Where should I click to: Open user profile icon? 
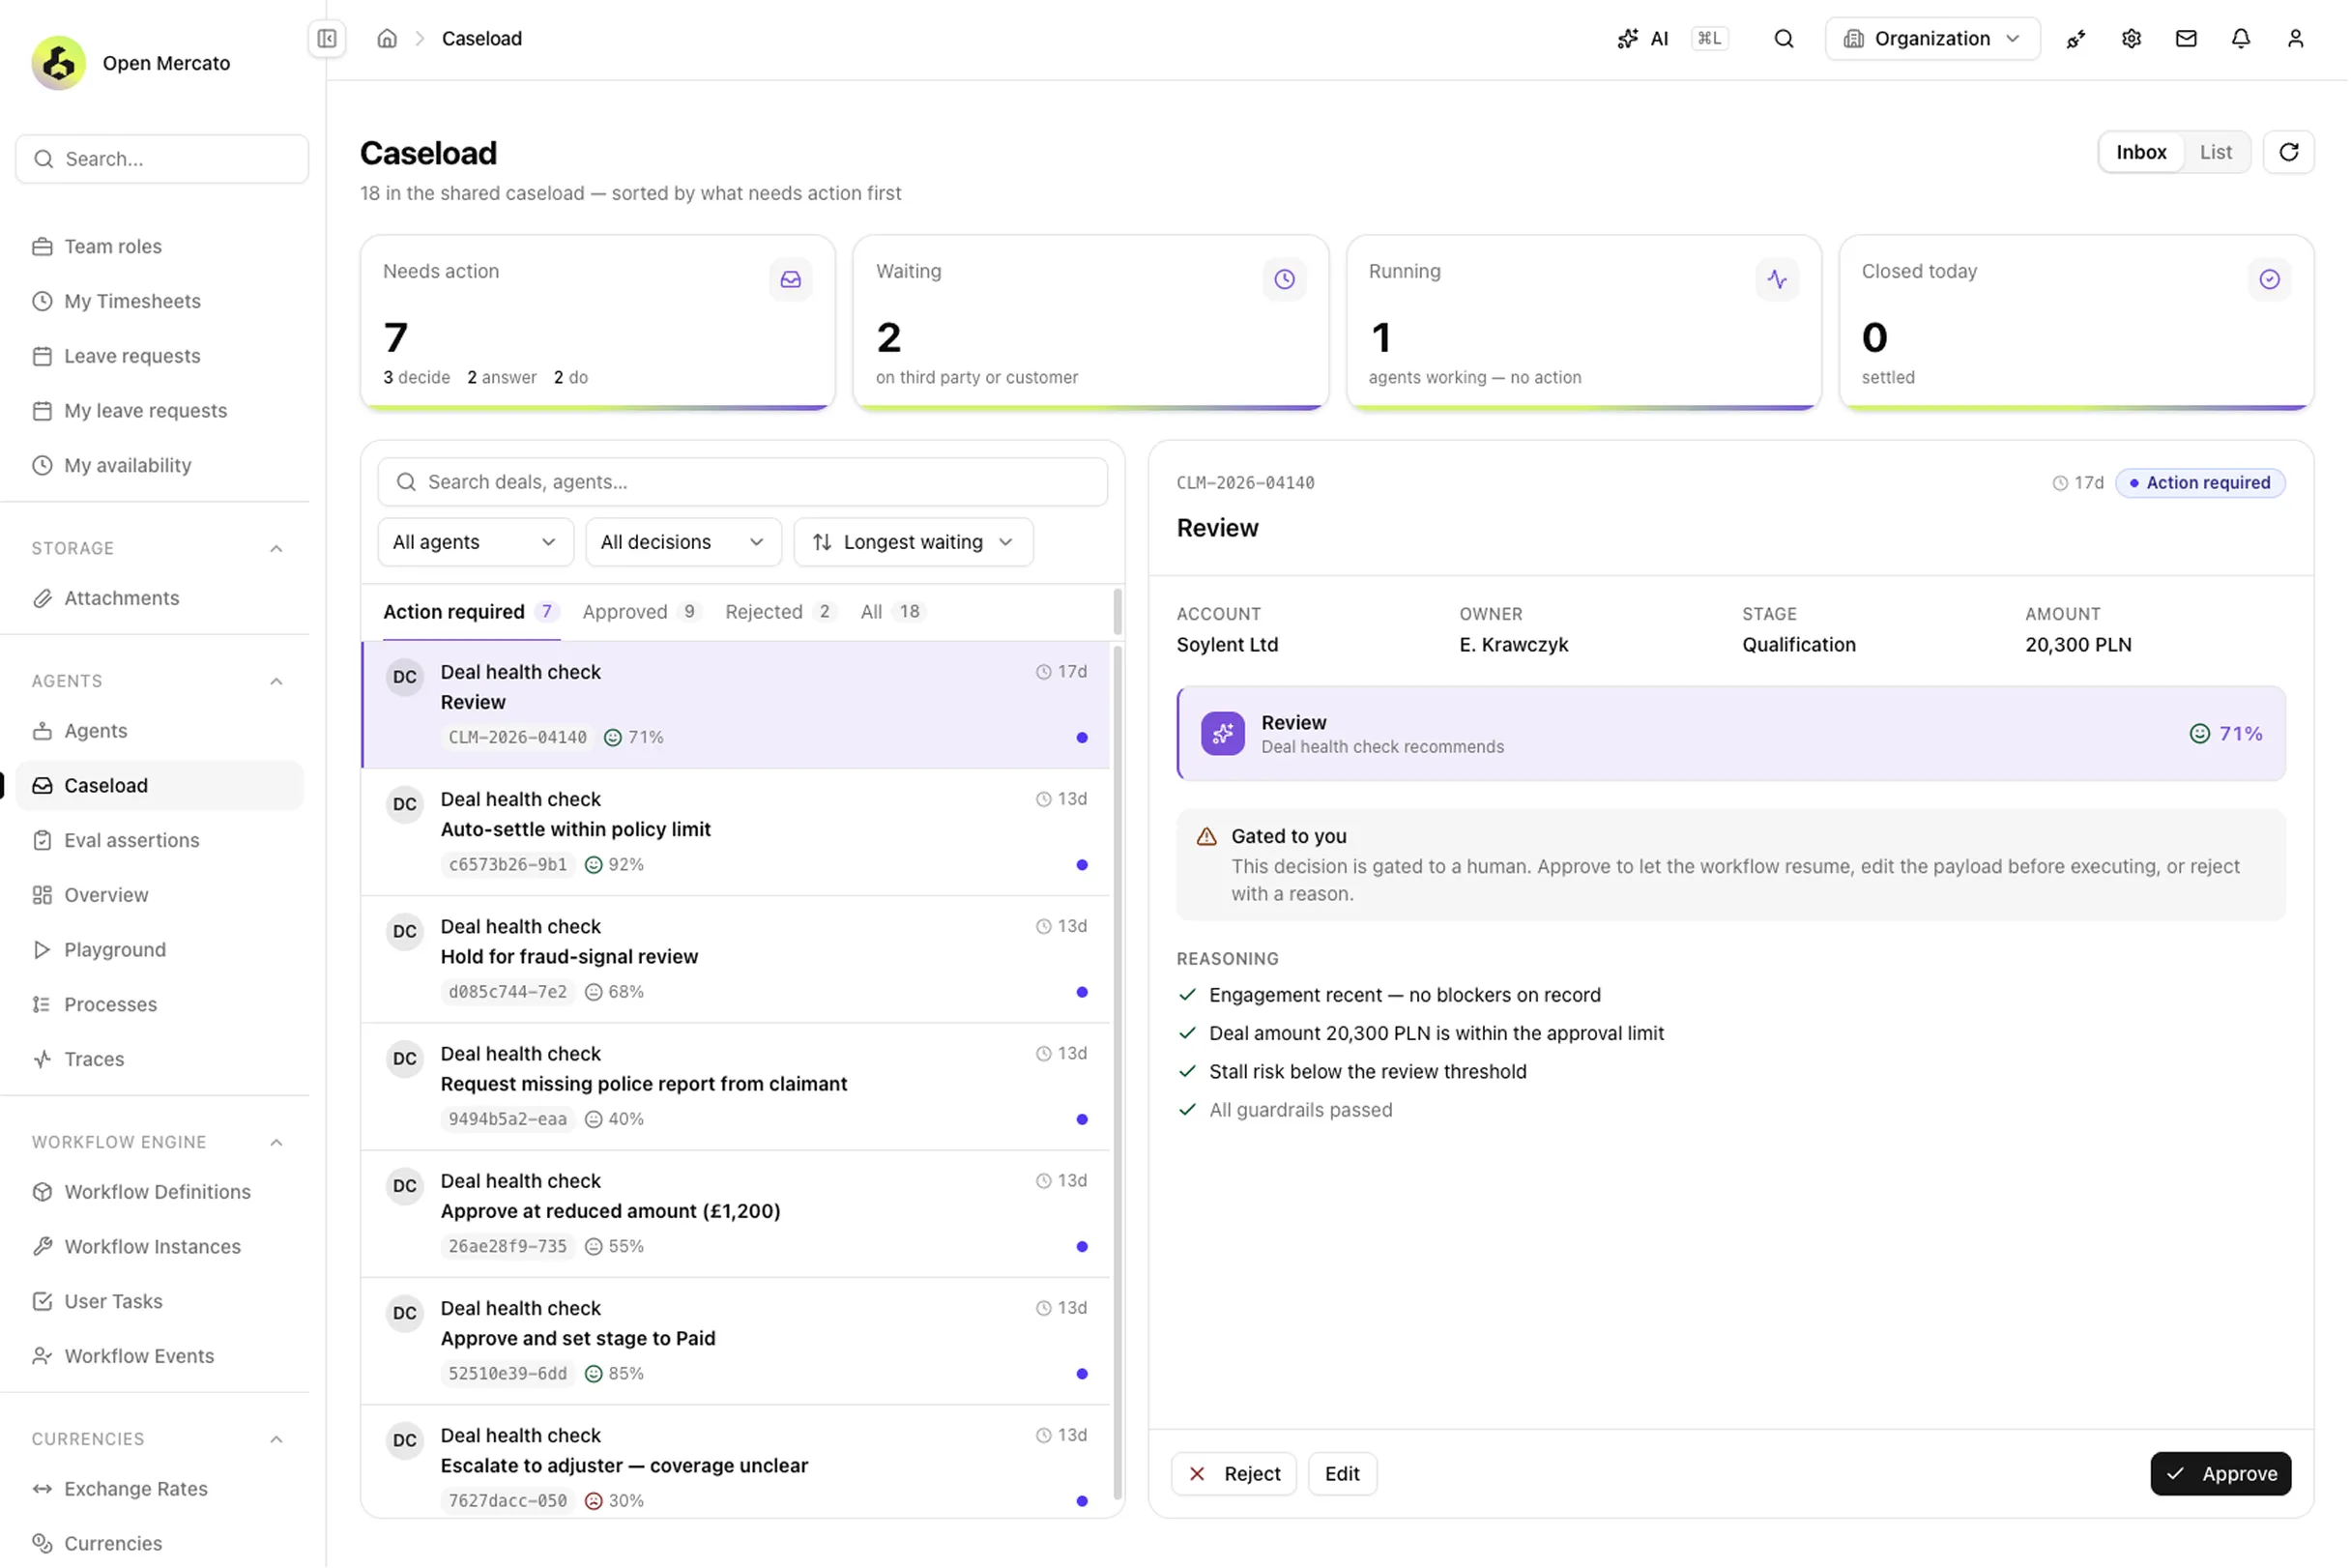2296,38
